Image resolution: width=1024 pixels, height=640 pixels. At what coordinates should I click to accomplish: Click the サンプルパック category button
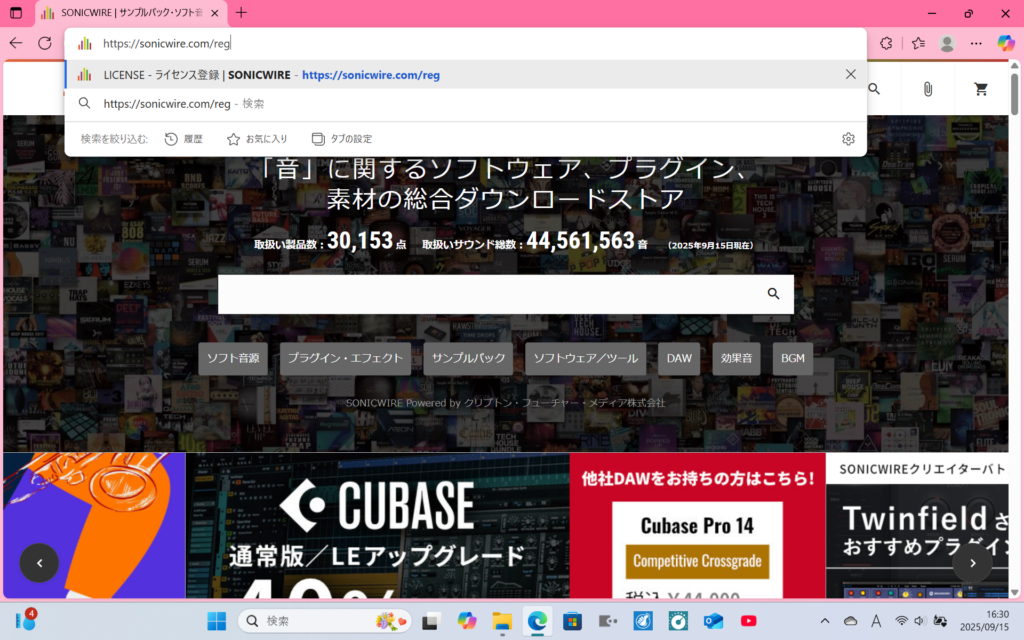click(467, 358)
